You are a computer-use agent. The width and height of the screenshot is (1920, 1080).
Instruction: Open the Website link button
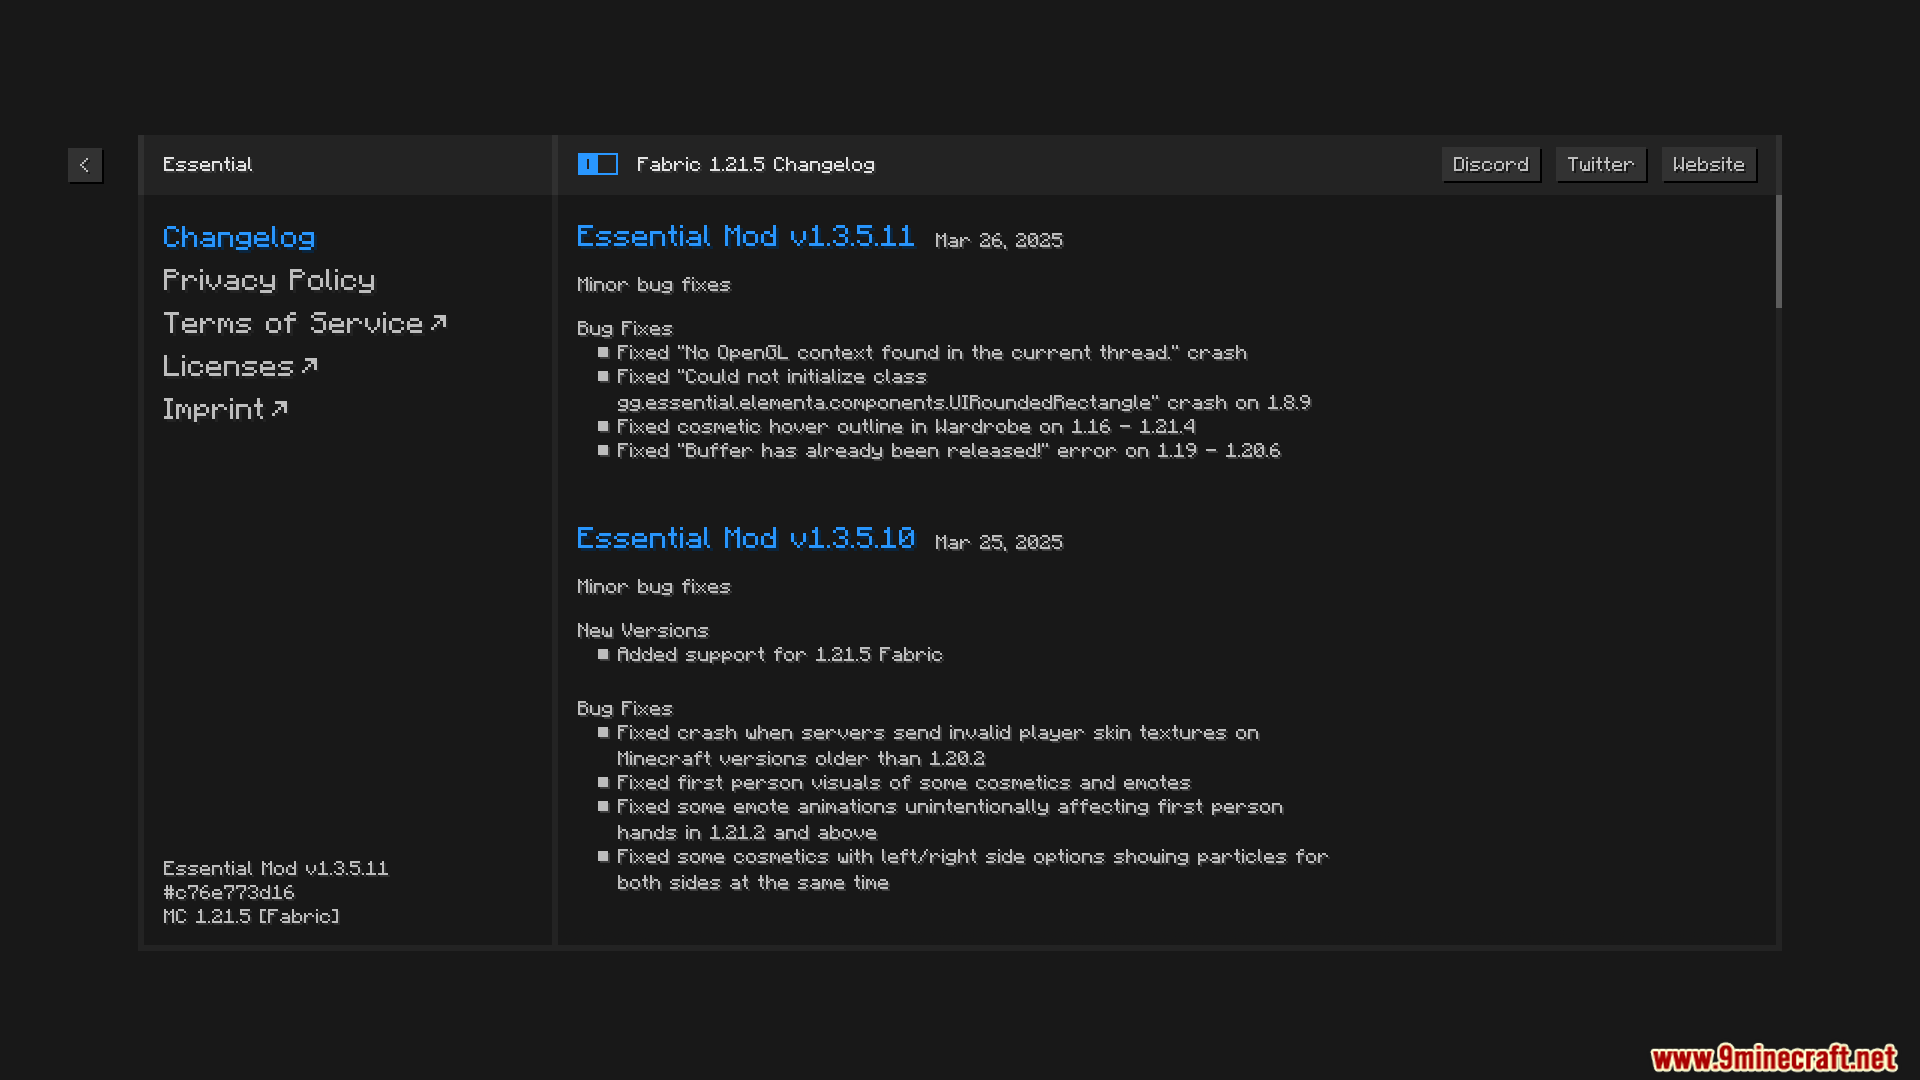coord(1709,165)
